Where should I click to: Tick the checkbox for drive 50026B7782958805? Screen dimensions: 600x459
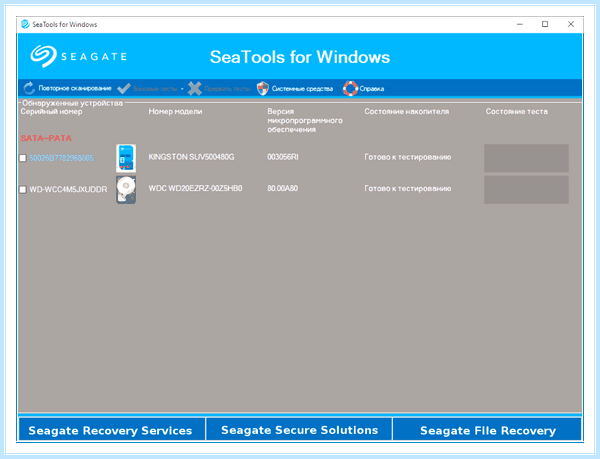(x=23, y=158)
